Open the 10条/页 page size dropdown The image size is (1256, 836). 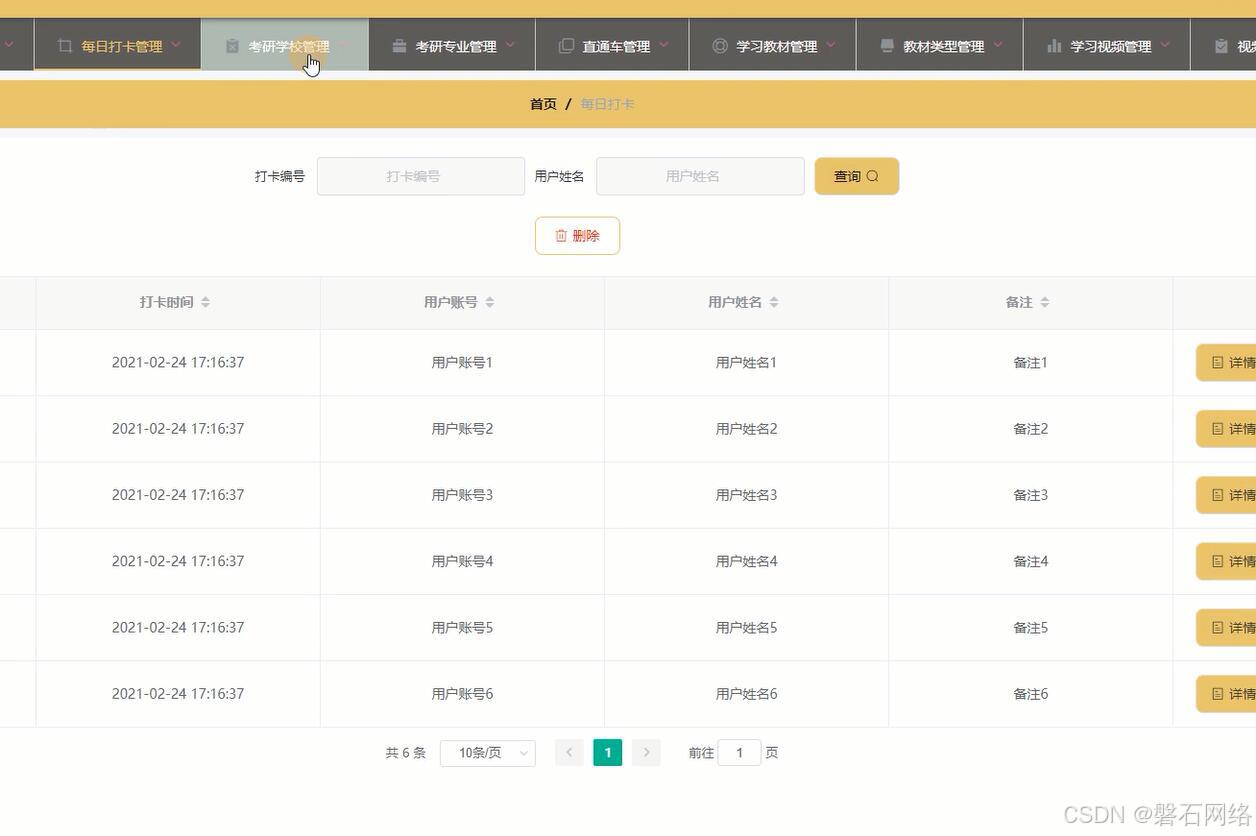(488, 753)
